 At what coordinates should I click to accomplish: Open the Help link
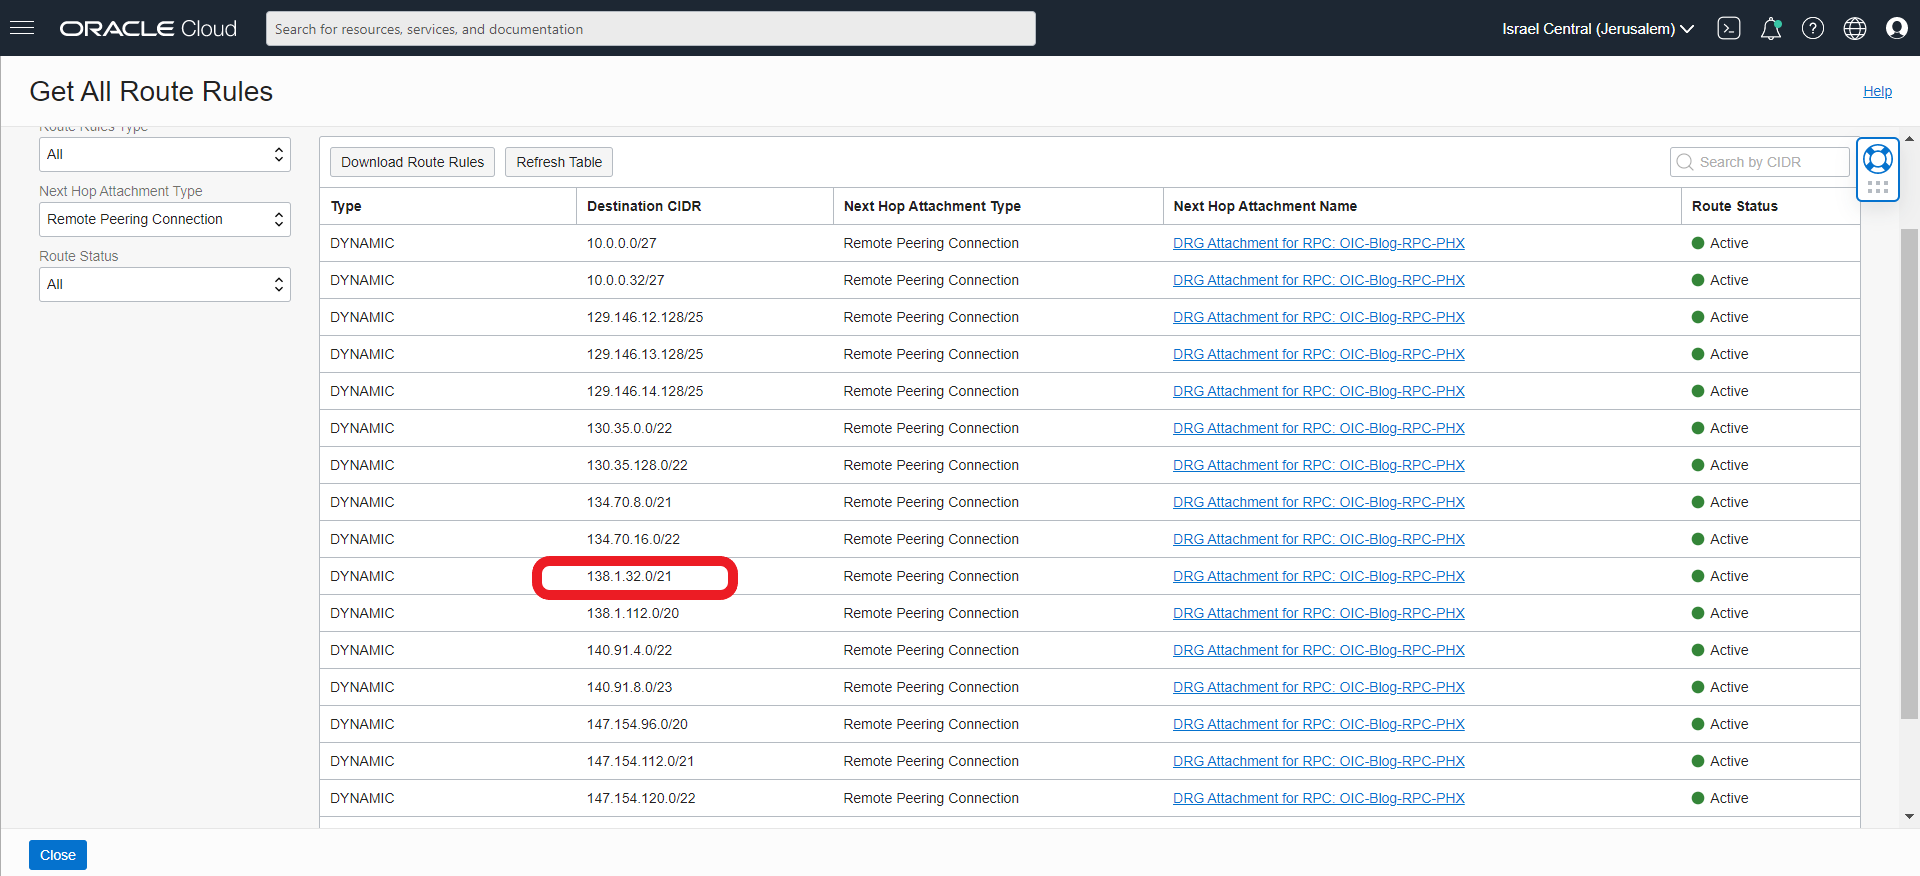pyautogui.click(x=1877, y=91)
